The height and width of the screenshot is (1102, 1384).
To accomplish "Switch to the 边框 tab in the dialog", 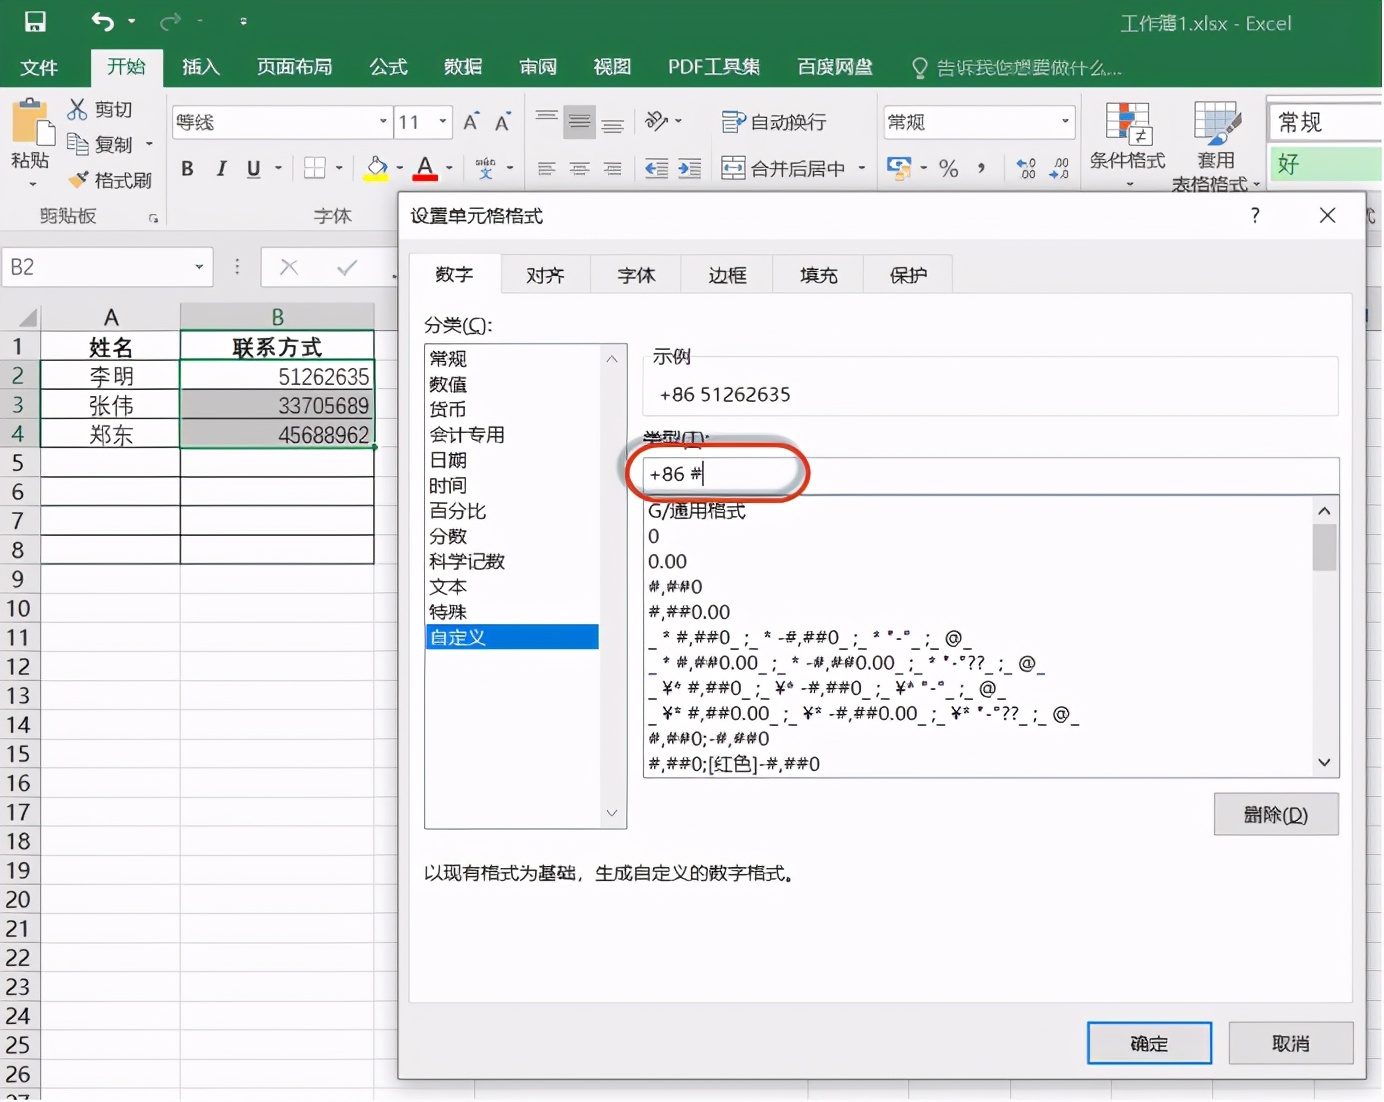I will click(727, 275).
